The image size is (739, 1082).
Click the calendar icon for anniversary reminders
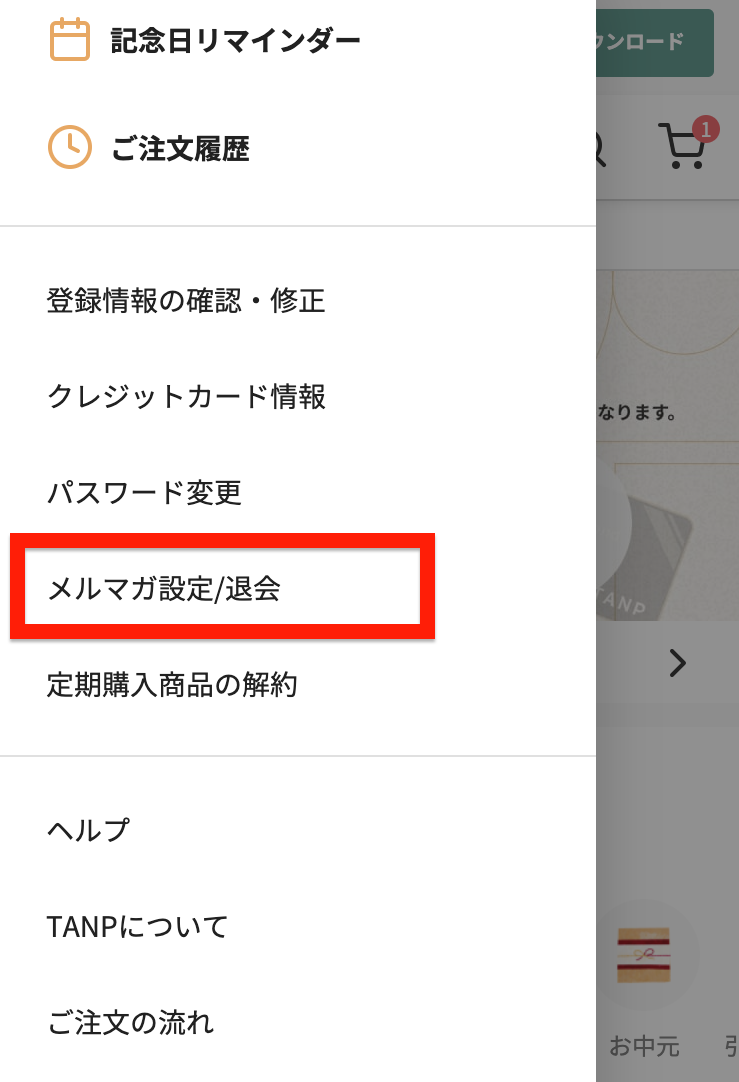tap(70, 41)
